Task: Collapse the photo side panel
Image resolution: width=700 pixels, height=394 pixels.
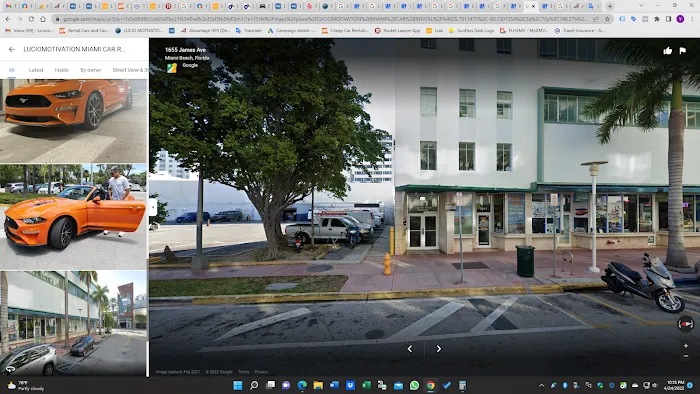Action: coord(153,207)
